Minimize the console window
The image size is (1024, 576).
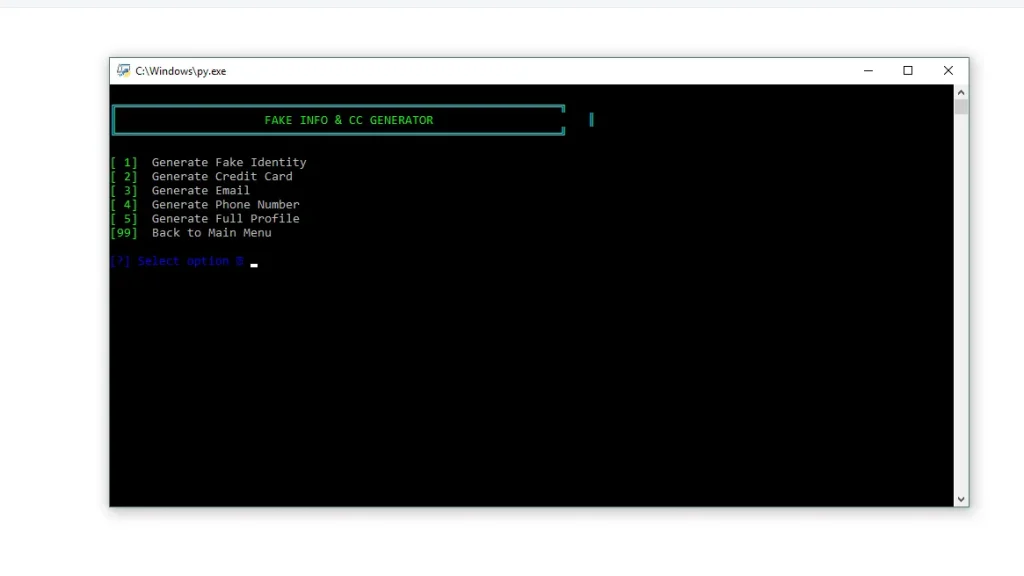[x=867, y=70]
